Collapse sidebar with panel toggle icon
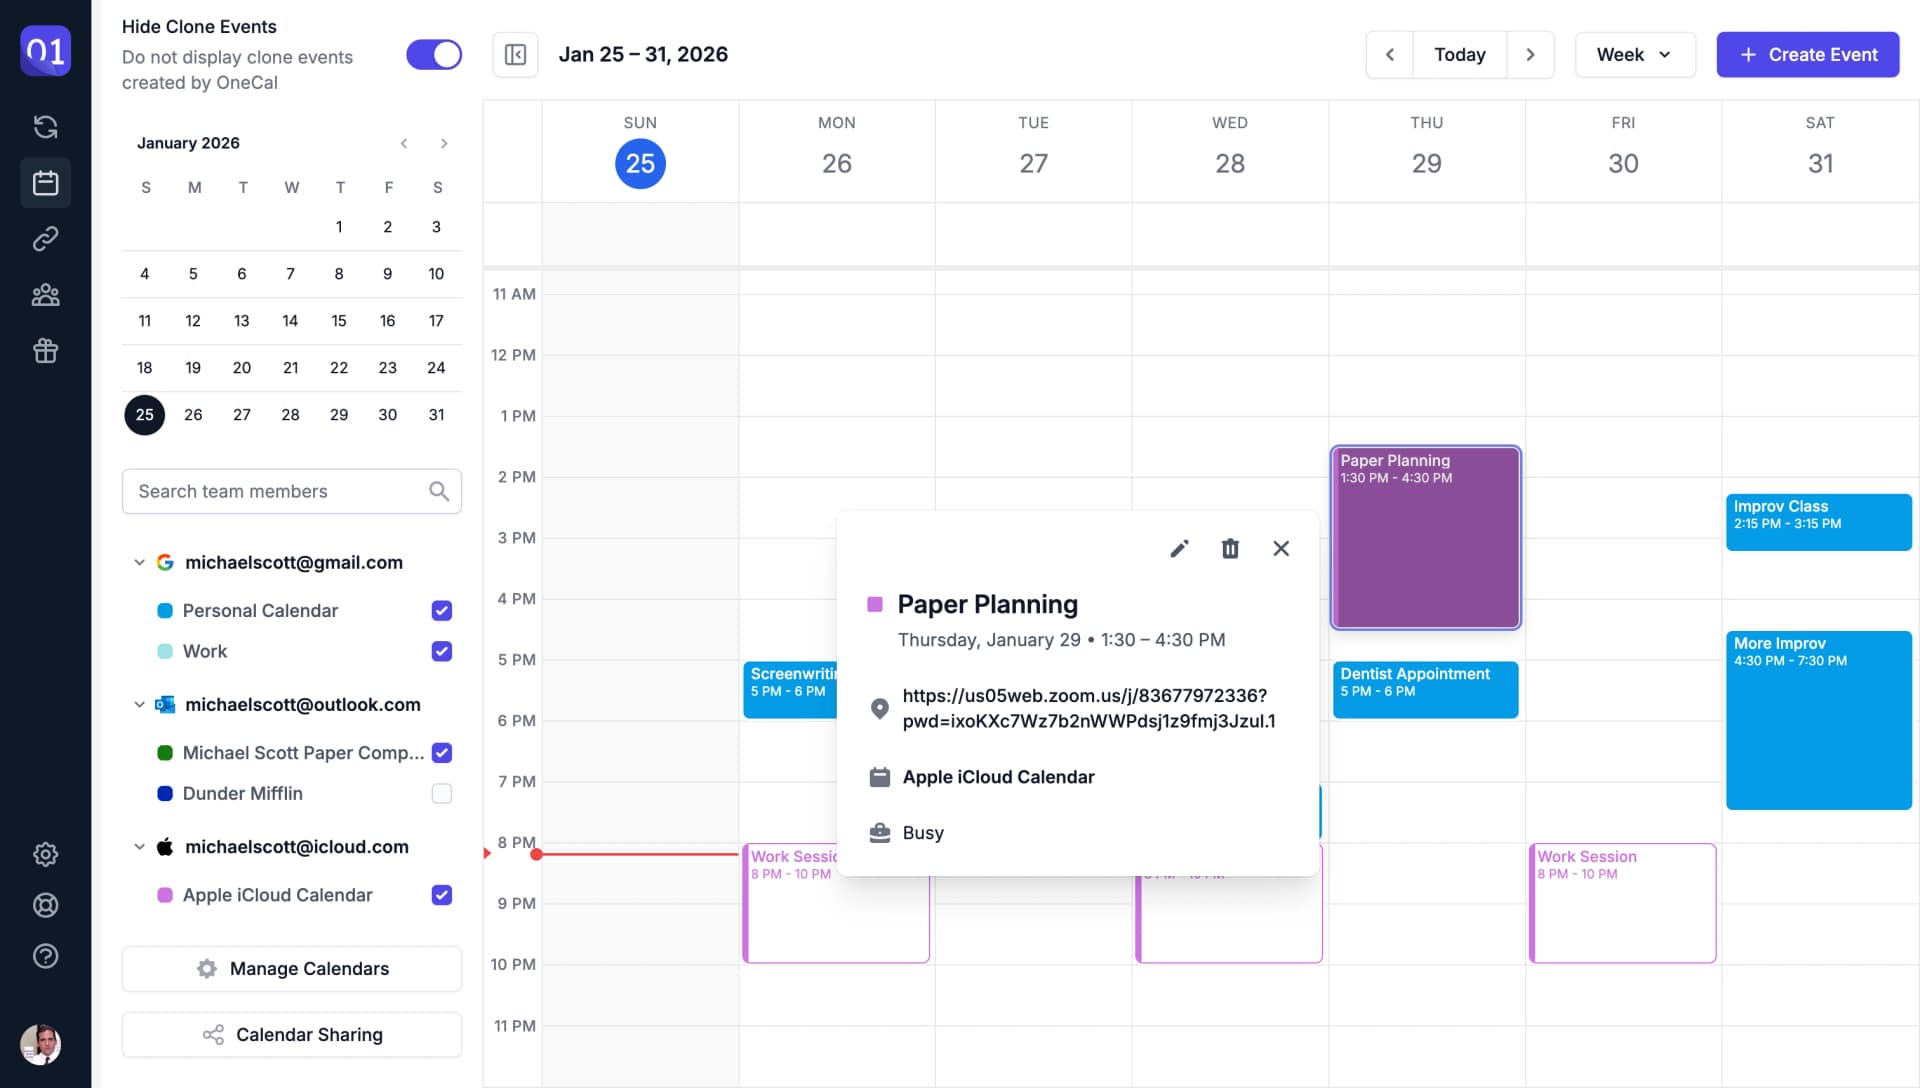Viewport: 1920px width, 1088px height. click(x=515, y=55)
